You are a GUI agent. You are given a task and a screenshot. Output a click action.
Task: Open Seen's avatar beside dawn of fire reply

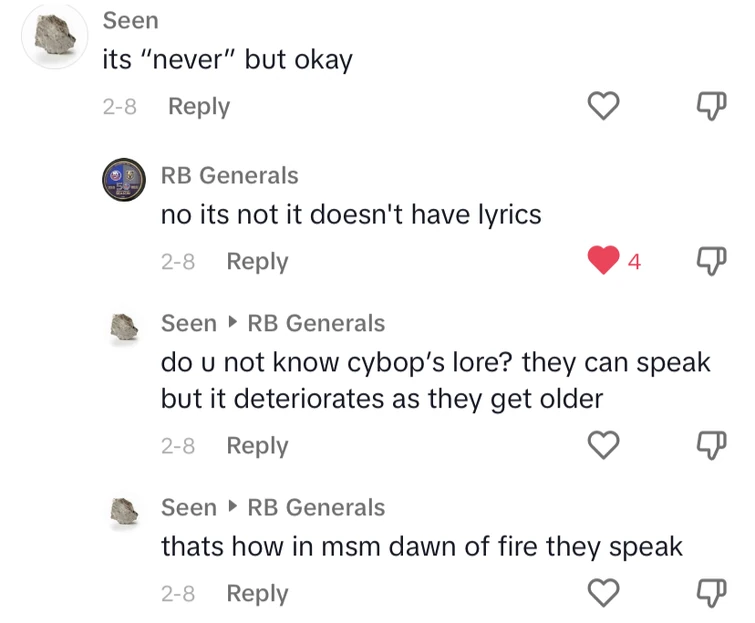coord(123,510)
